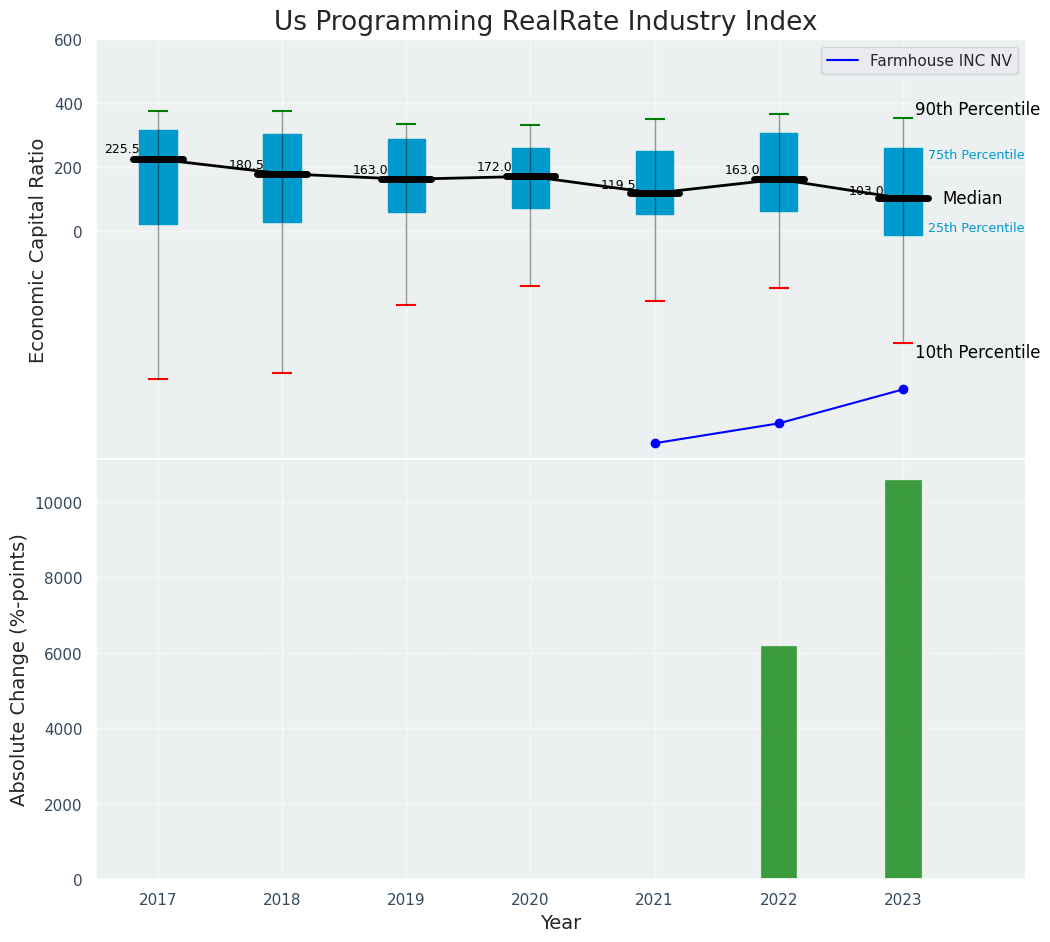Click the 2020 x-axis tick label
1050x942 pixels.
click(x=530, y=900)
